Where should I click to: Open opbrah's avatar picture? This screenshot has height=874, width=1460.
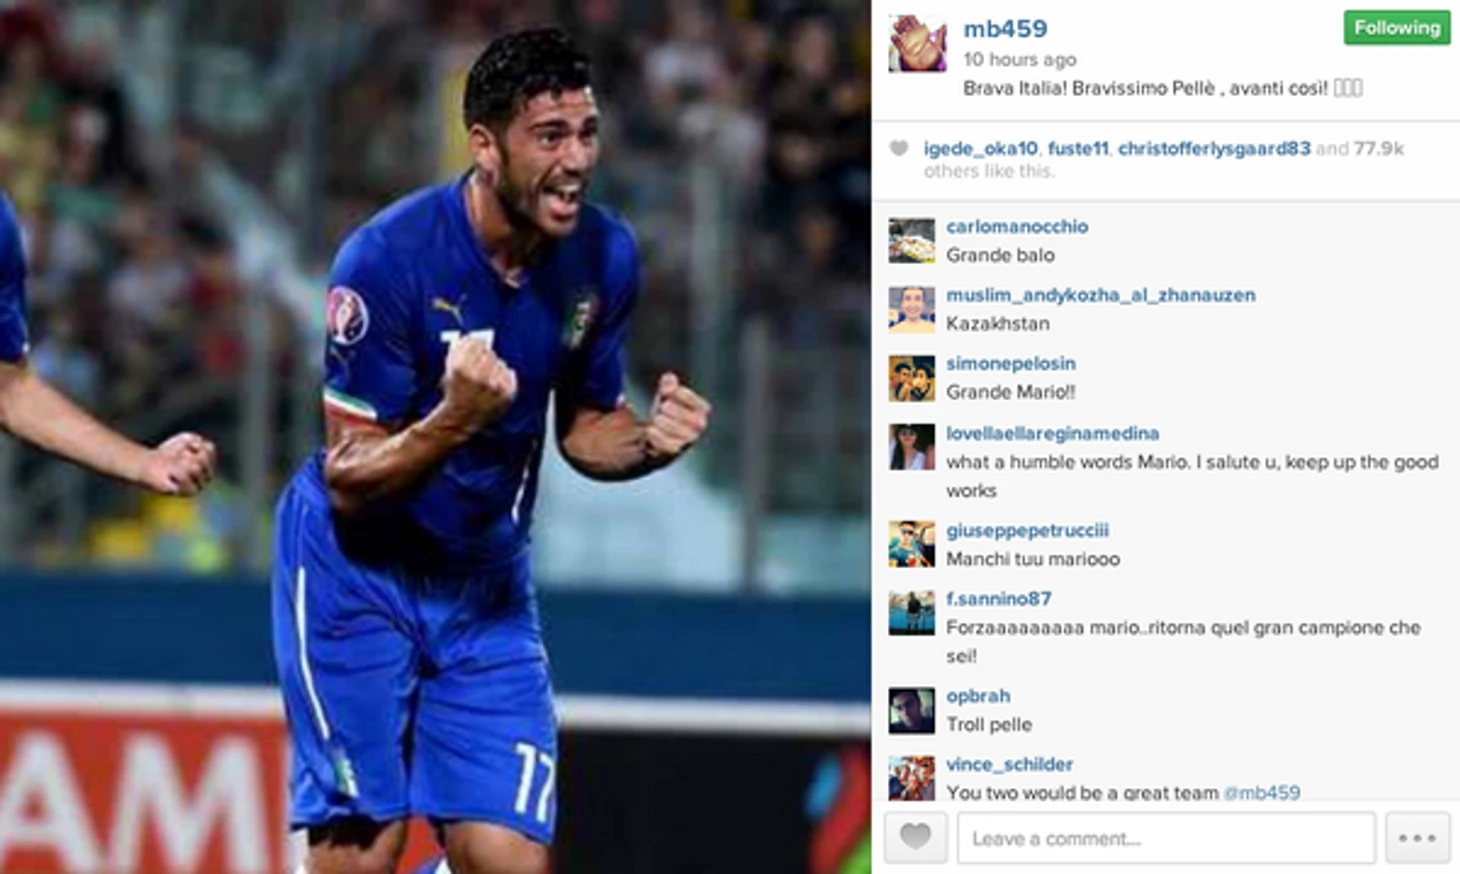pyautogui.click(x=911, y=710)
